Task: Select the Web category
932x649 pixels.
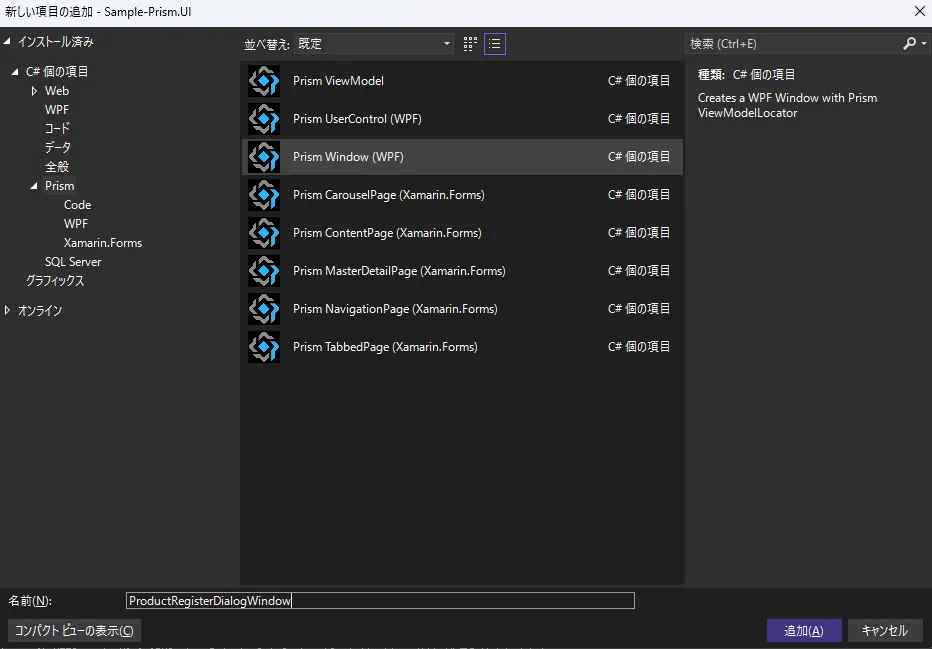Action: point(57,91)
